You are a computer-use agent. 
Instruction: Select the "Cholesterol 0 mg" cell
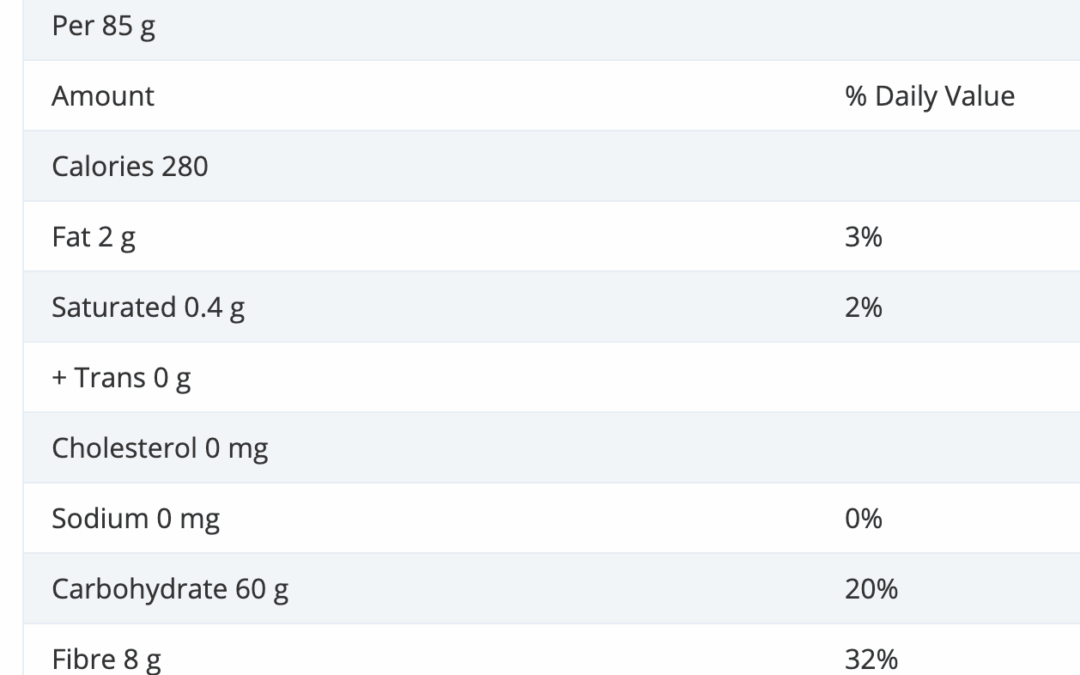click(x=160, y=448)
